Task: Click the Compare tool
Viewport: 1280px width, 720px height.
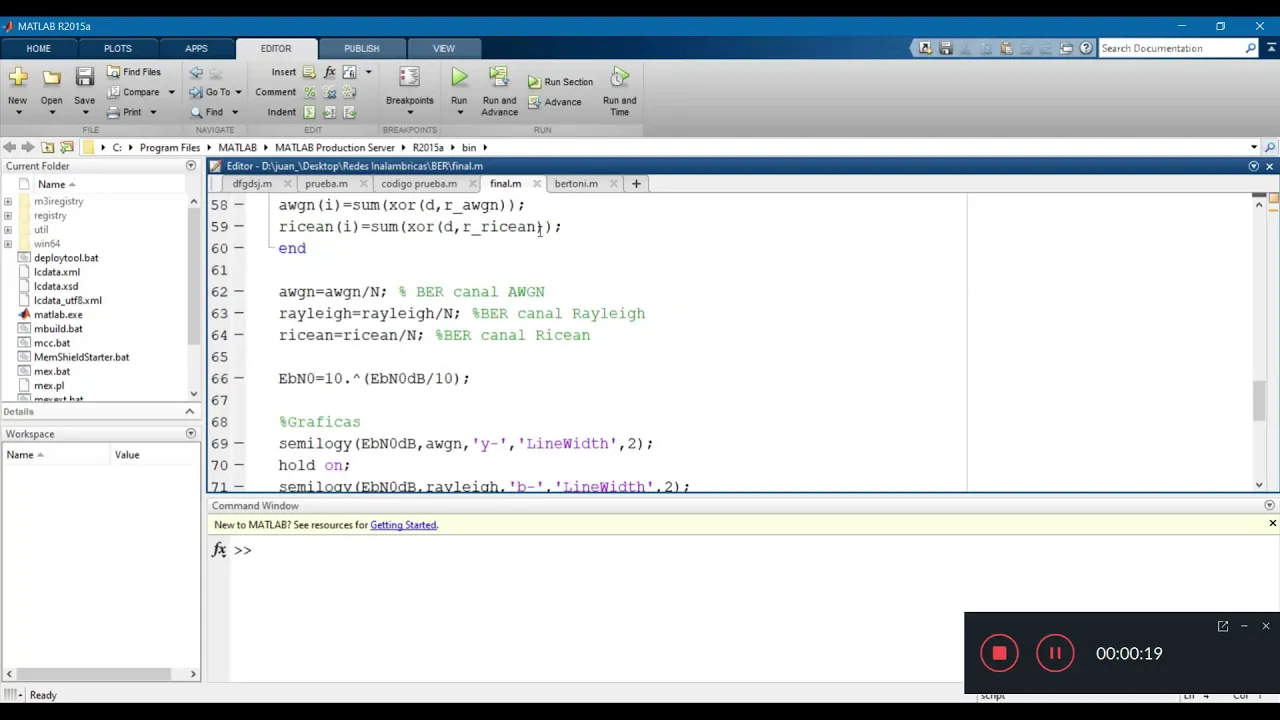Action: [x=133, y=92]
